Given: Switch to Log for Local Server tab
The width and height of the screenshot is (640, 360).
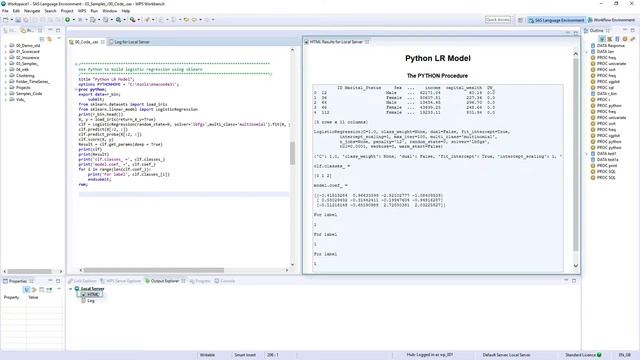Looking at the screenshot, I should click(x=129, y=42).
